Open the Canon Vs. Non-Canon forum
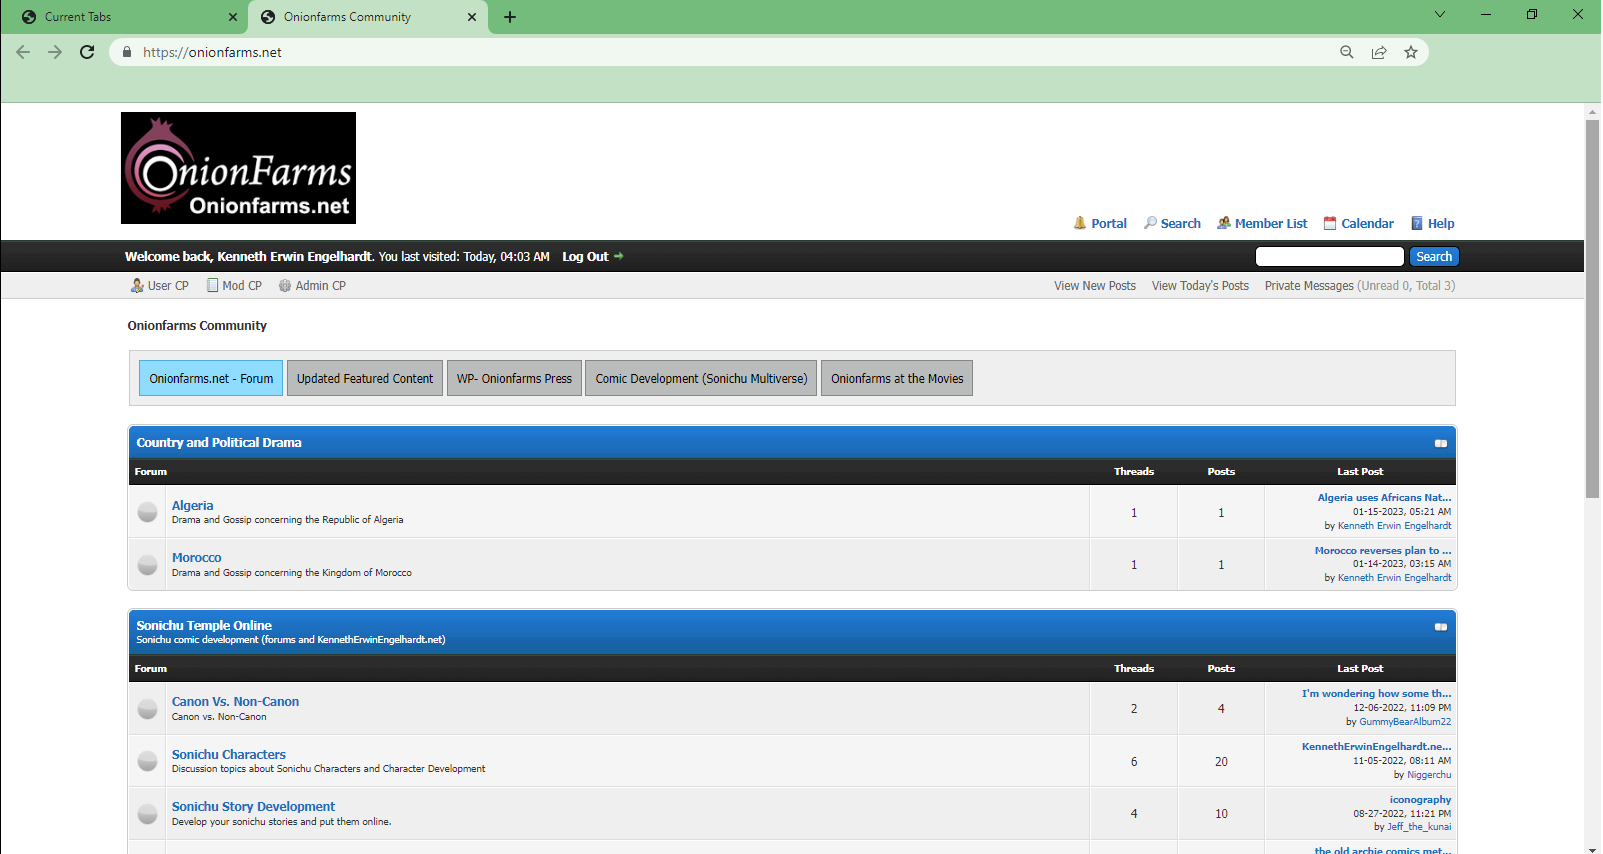 click(x=235, y=702)
